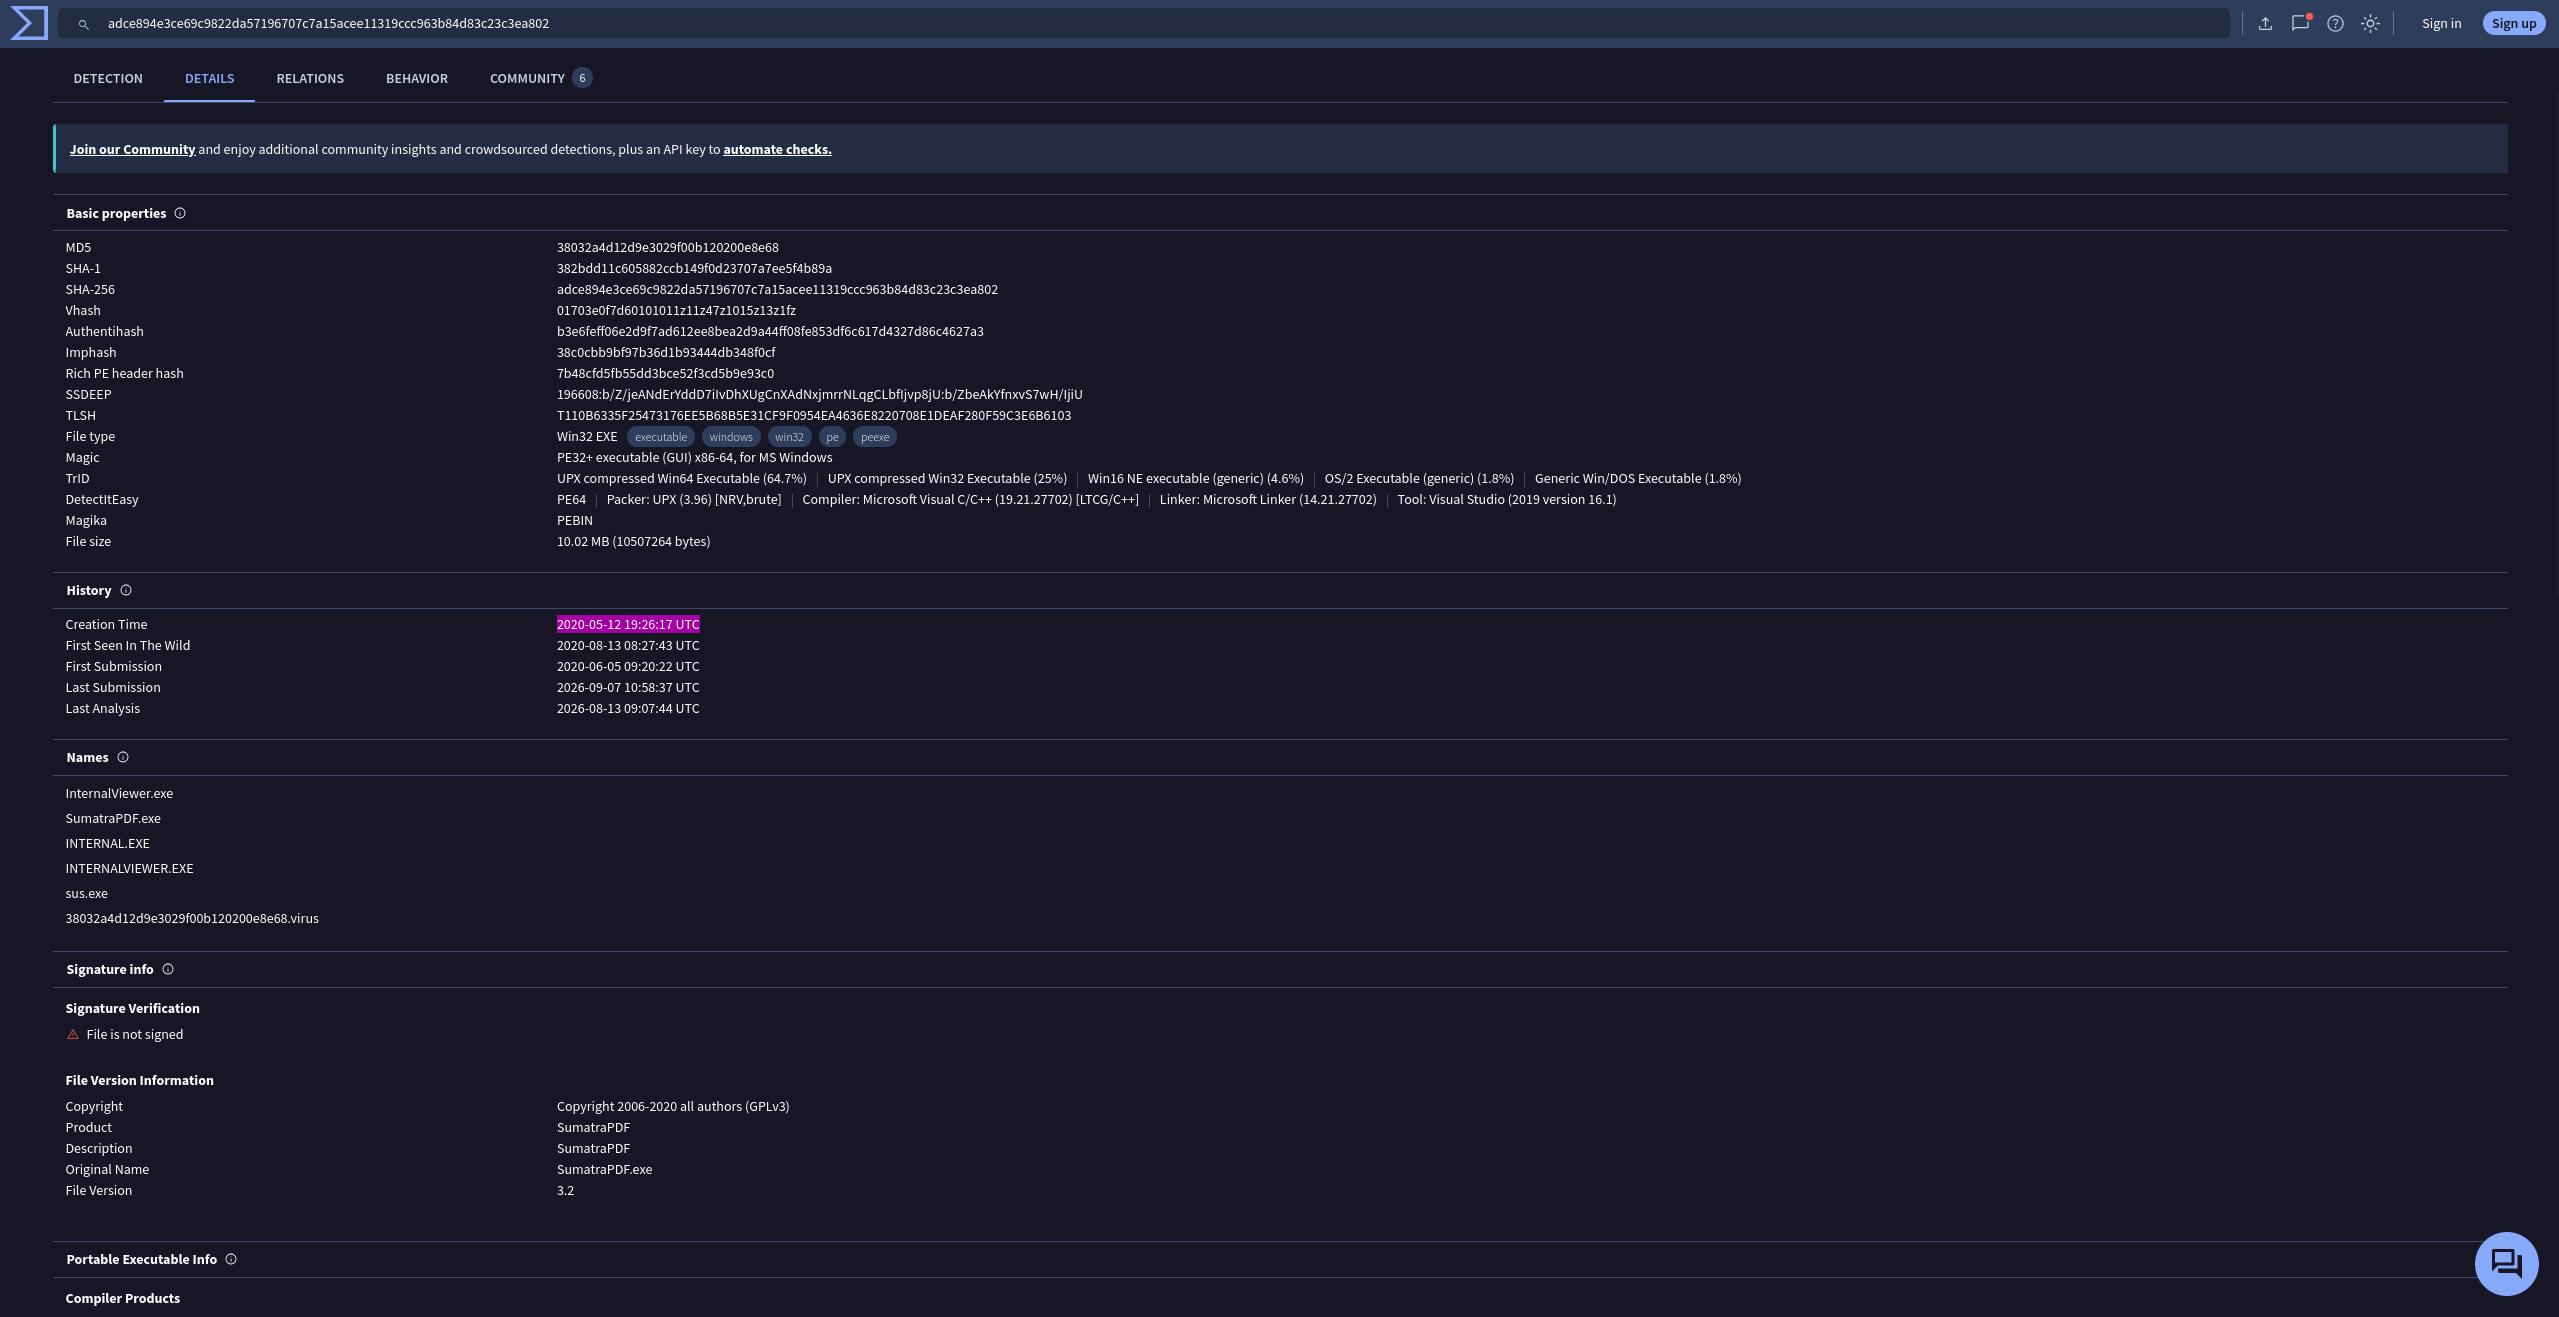This screenshot has height=1317, width=2559.
Task: Open the RELATIONS tab
Action: coord(310,78)
